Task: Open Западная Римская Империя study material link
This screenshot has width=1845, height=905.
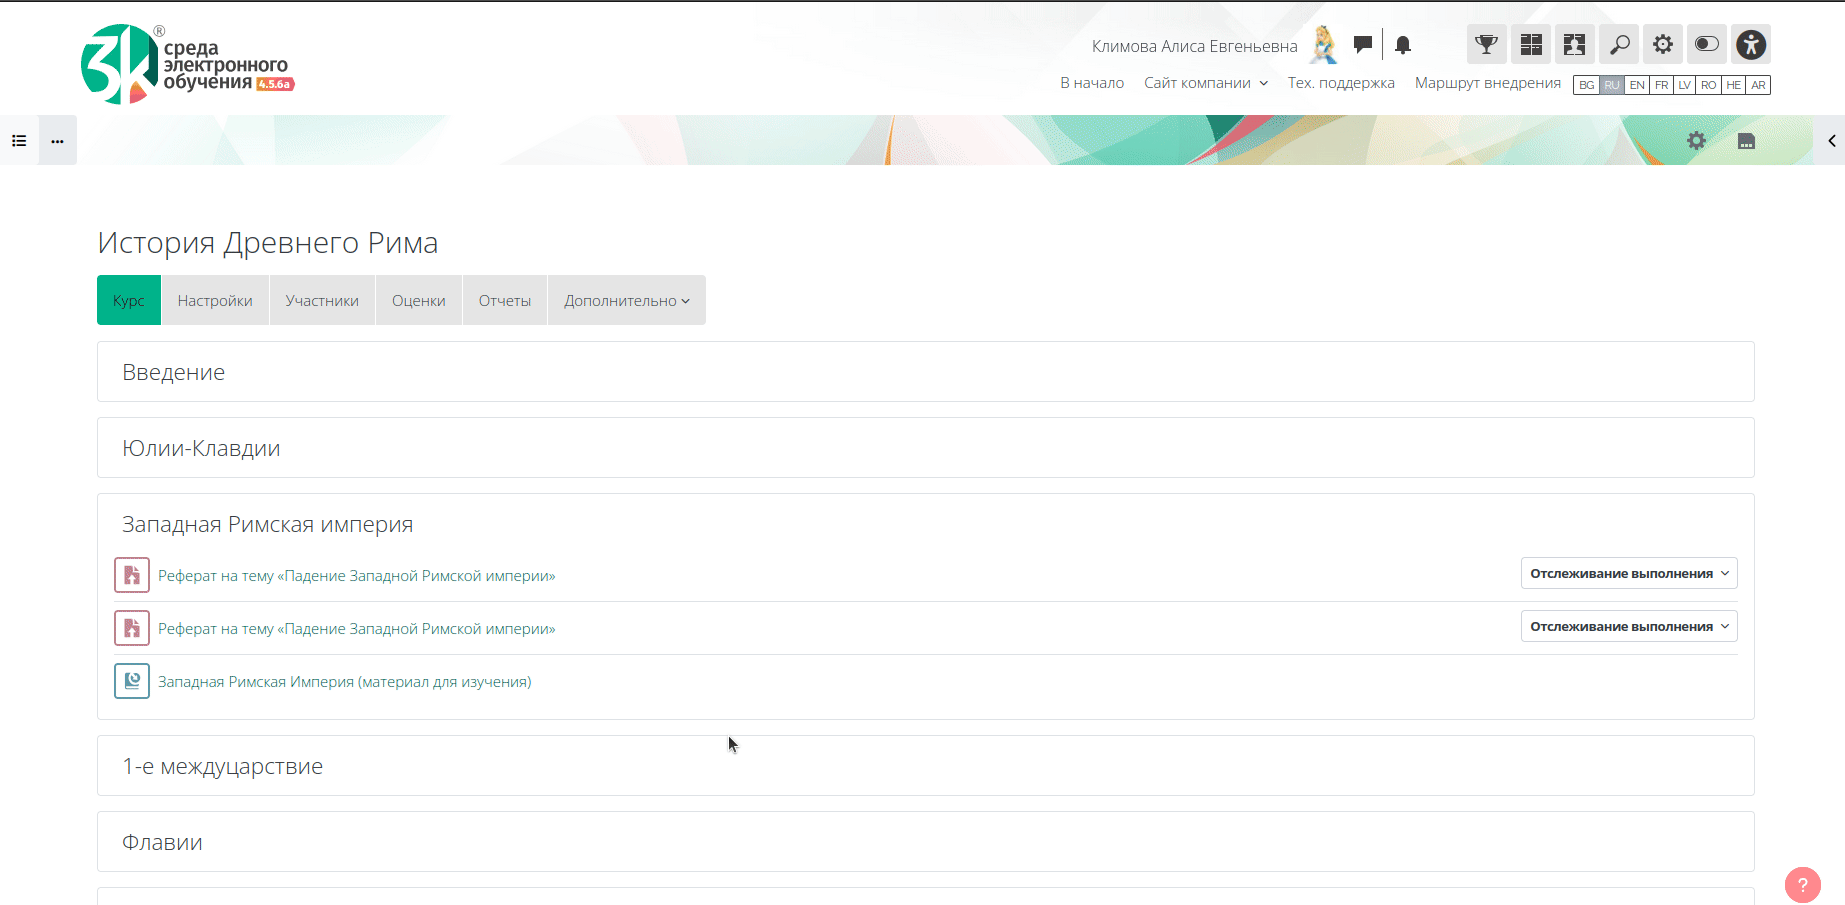Action: coord(344,682)
